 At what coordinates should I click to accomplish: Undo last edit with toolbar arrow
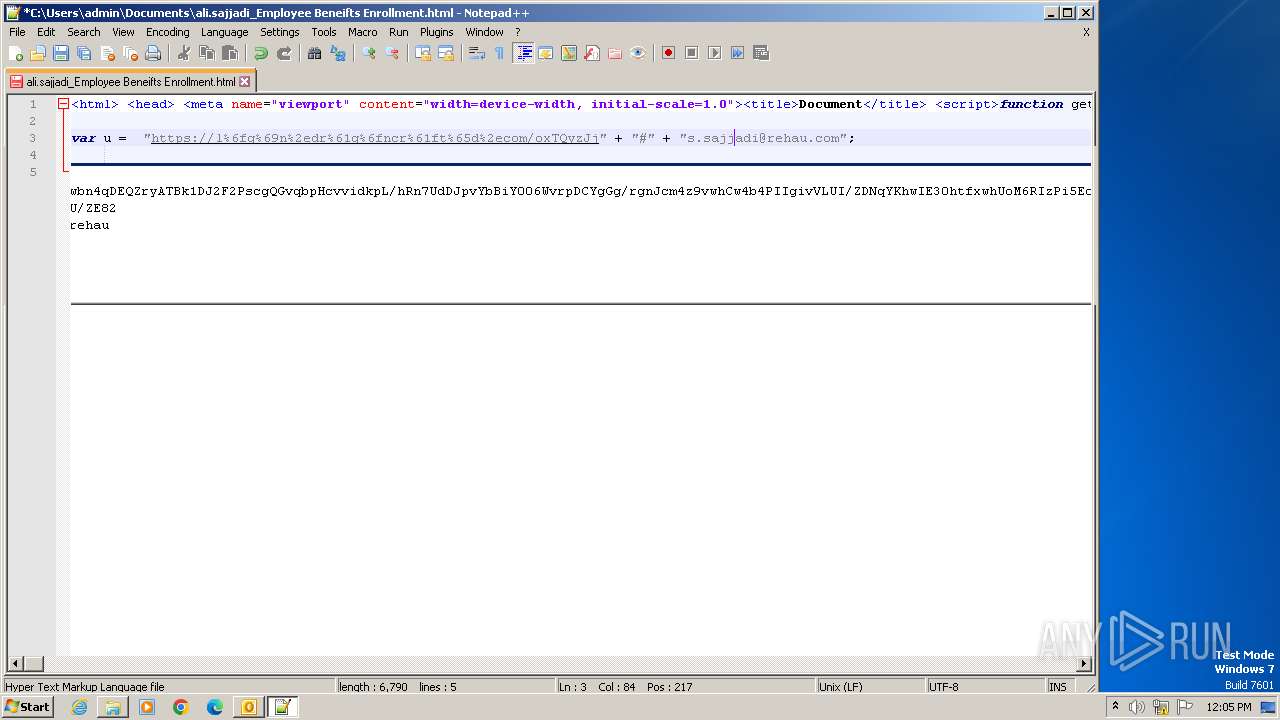point(261,53)
